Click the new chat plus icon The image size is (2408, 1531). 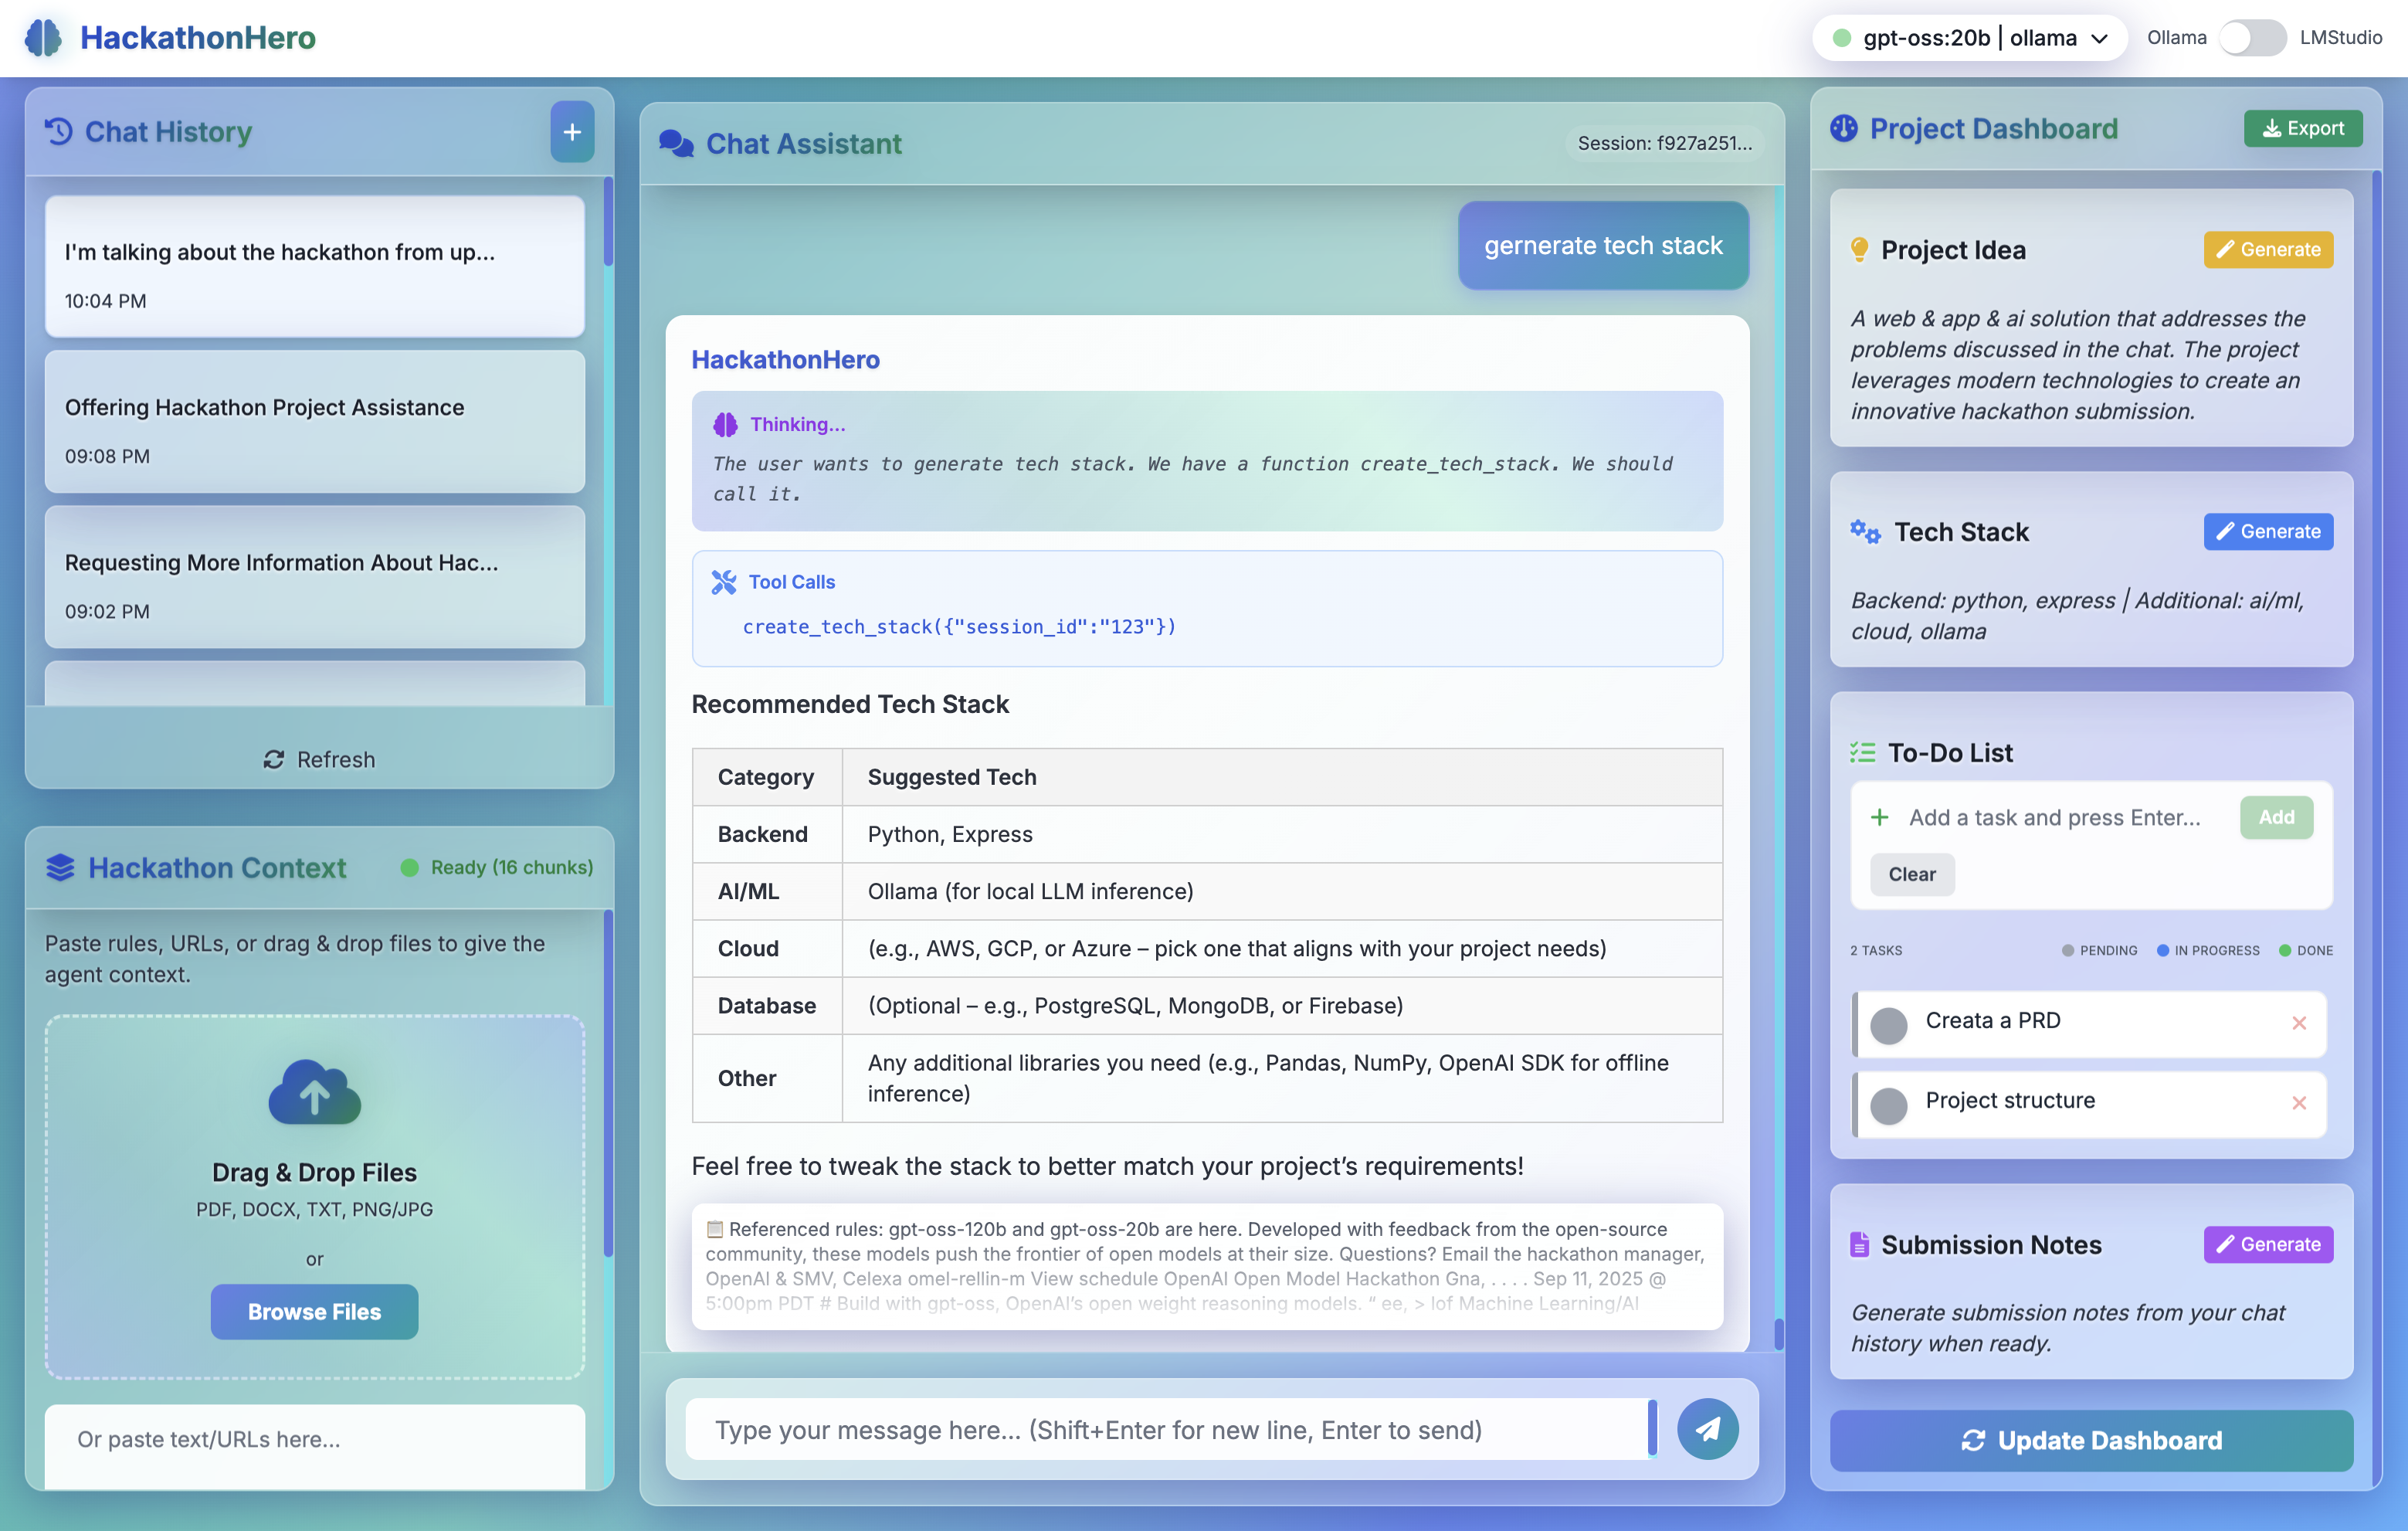572,131
